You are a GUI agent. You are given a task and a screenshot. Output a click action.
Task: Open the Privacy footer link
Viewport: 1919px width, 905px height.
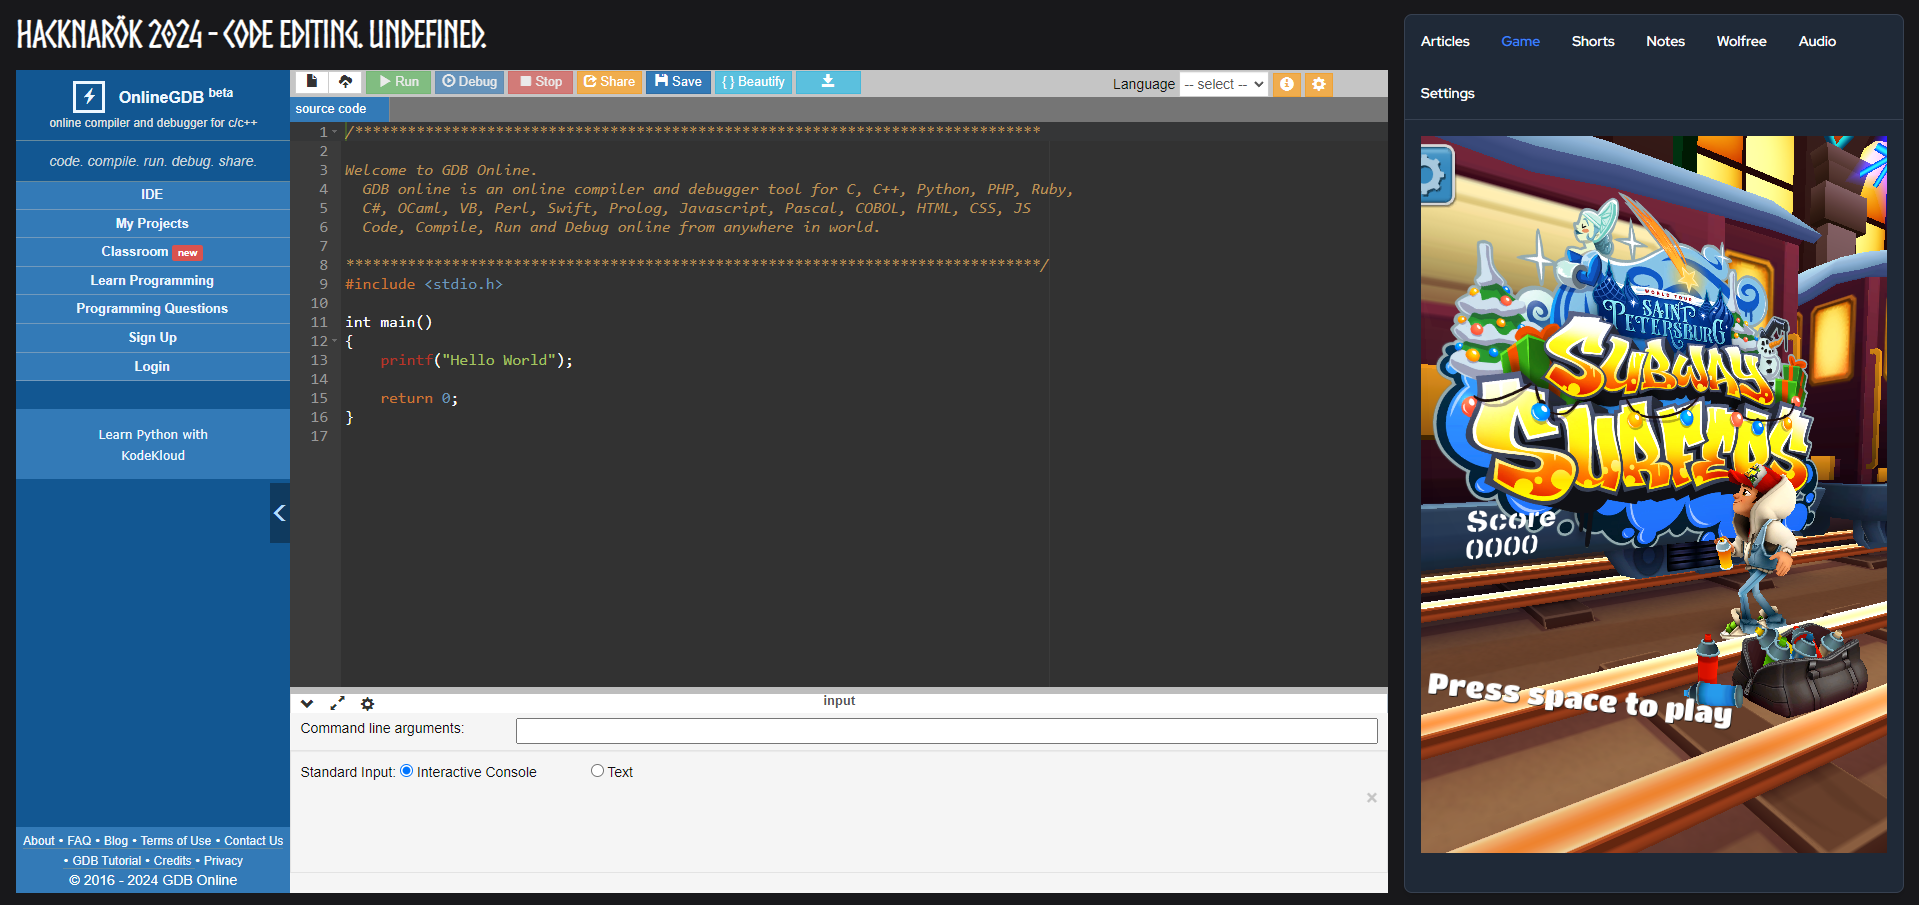pyautogui.click(x=224, y=861)
